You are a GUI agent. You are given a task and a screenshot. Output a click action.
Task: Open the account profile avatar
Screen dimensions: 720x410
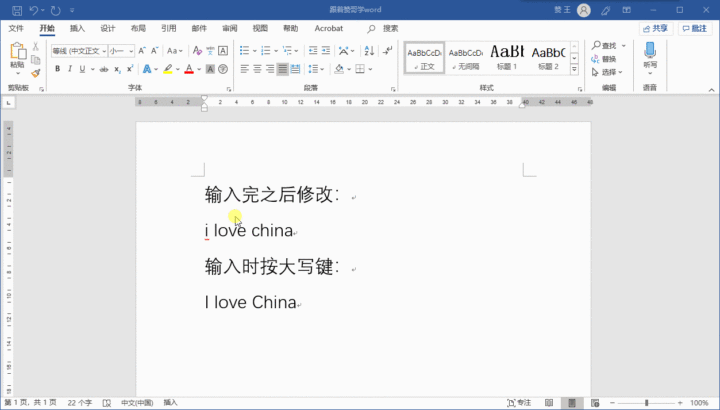click(x=584, y=10)
